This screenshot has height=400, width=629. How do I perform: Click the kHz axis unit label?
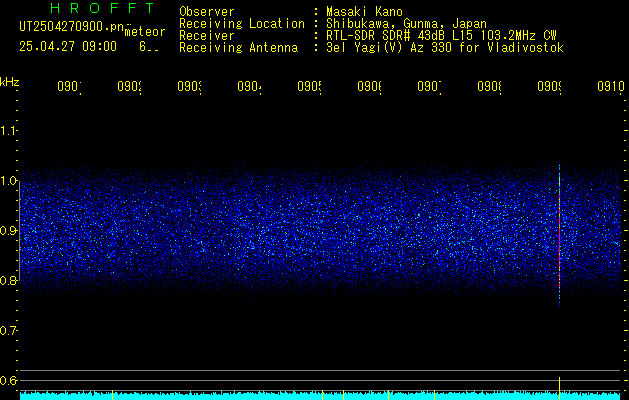coord(10,82)
